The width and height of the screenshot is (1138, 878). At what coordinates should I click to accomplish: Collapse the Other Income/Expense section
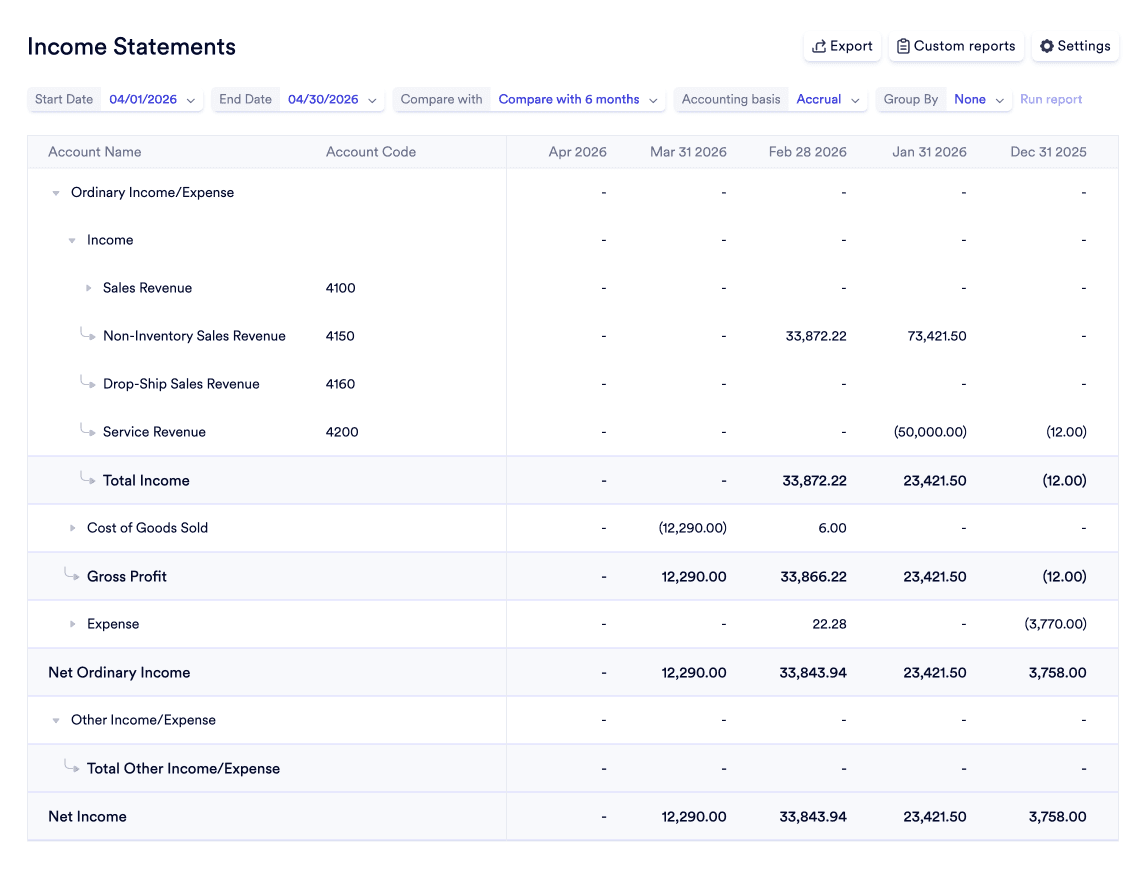point(56,721)
